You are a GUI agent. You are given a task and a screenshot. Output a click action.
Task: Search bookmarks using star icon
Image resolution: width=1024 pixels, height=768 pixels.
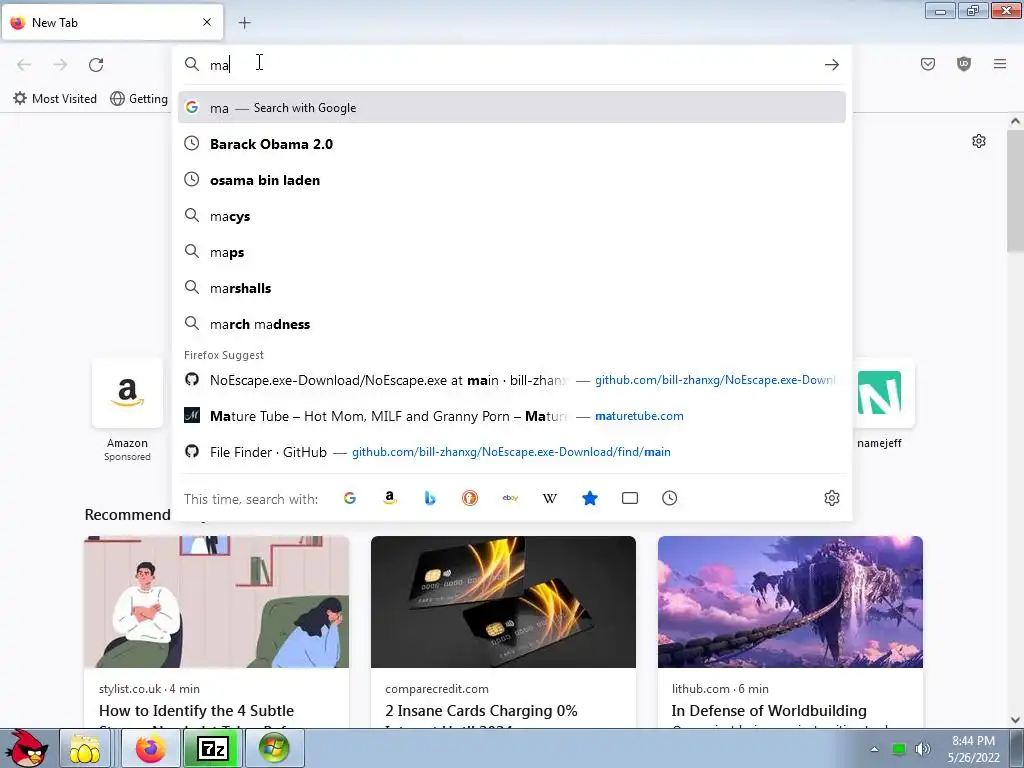coord(590,498)
